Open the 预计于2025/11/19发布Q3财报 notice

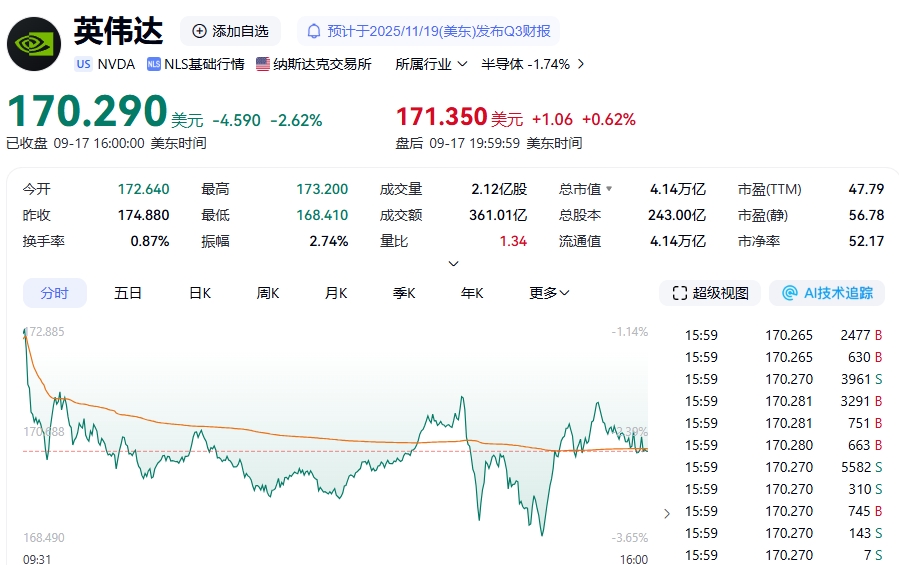point(428,31)
